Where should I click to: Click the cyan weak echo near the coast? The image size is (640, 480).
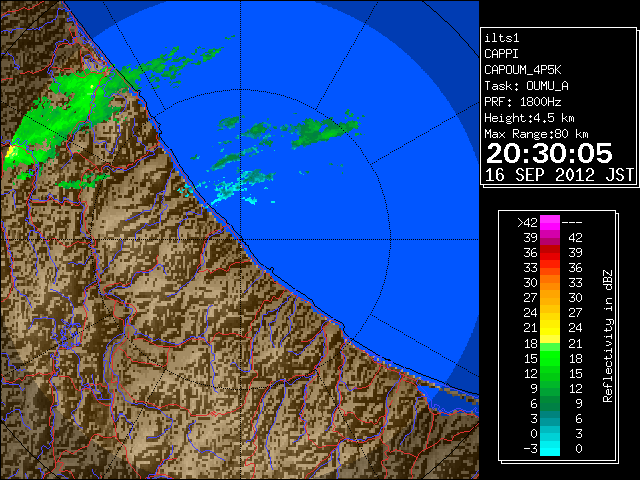coord(226,193)
